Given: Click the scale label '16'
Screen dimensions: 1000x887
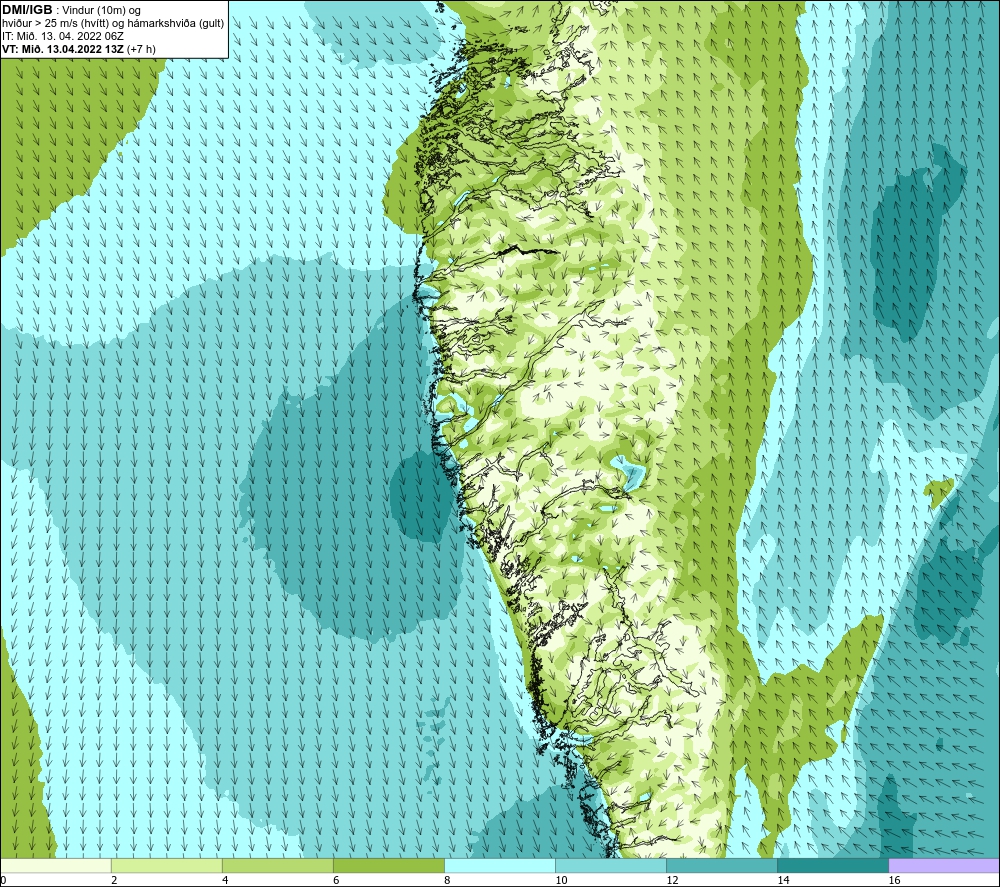Looking at the screenshot, I should [x=893, y=880].
